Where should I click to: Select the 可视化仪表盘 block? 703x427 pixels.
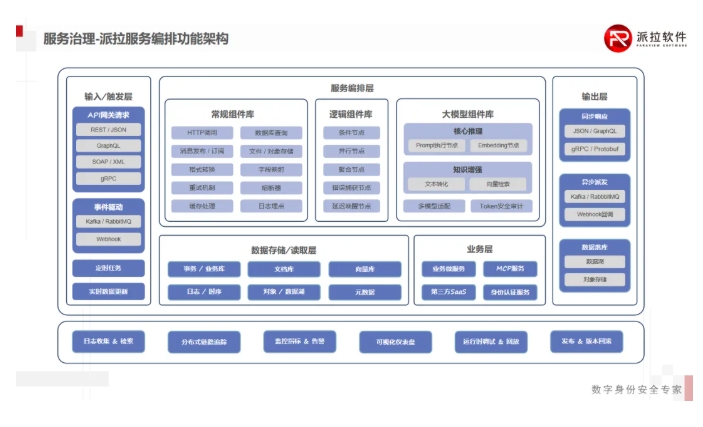click(395, 342)
